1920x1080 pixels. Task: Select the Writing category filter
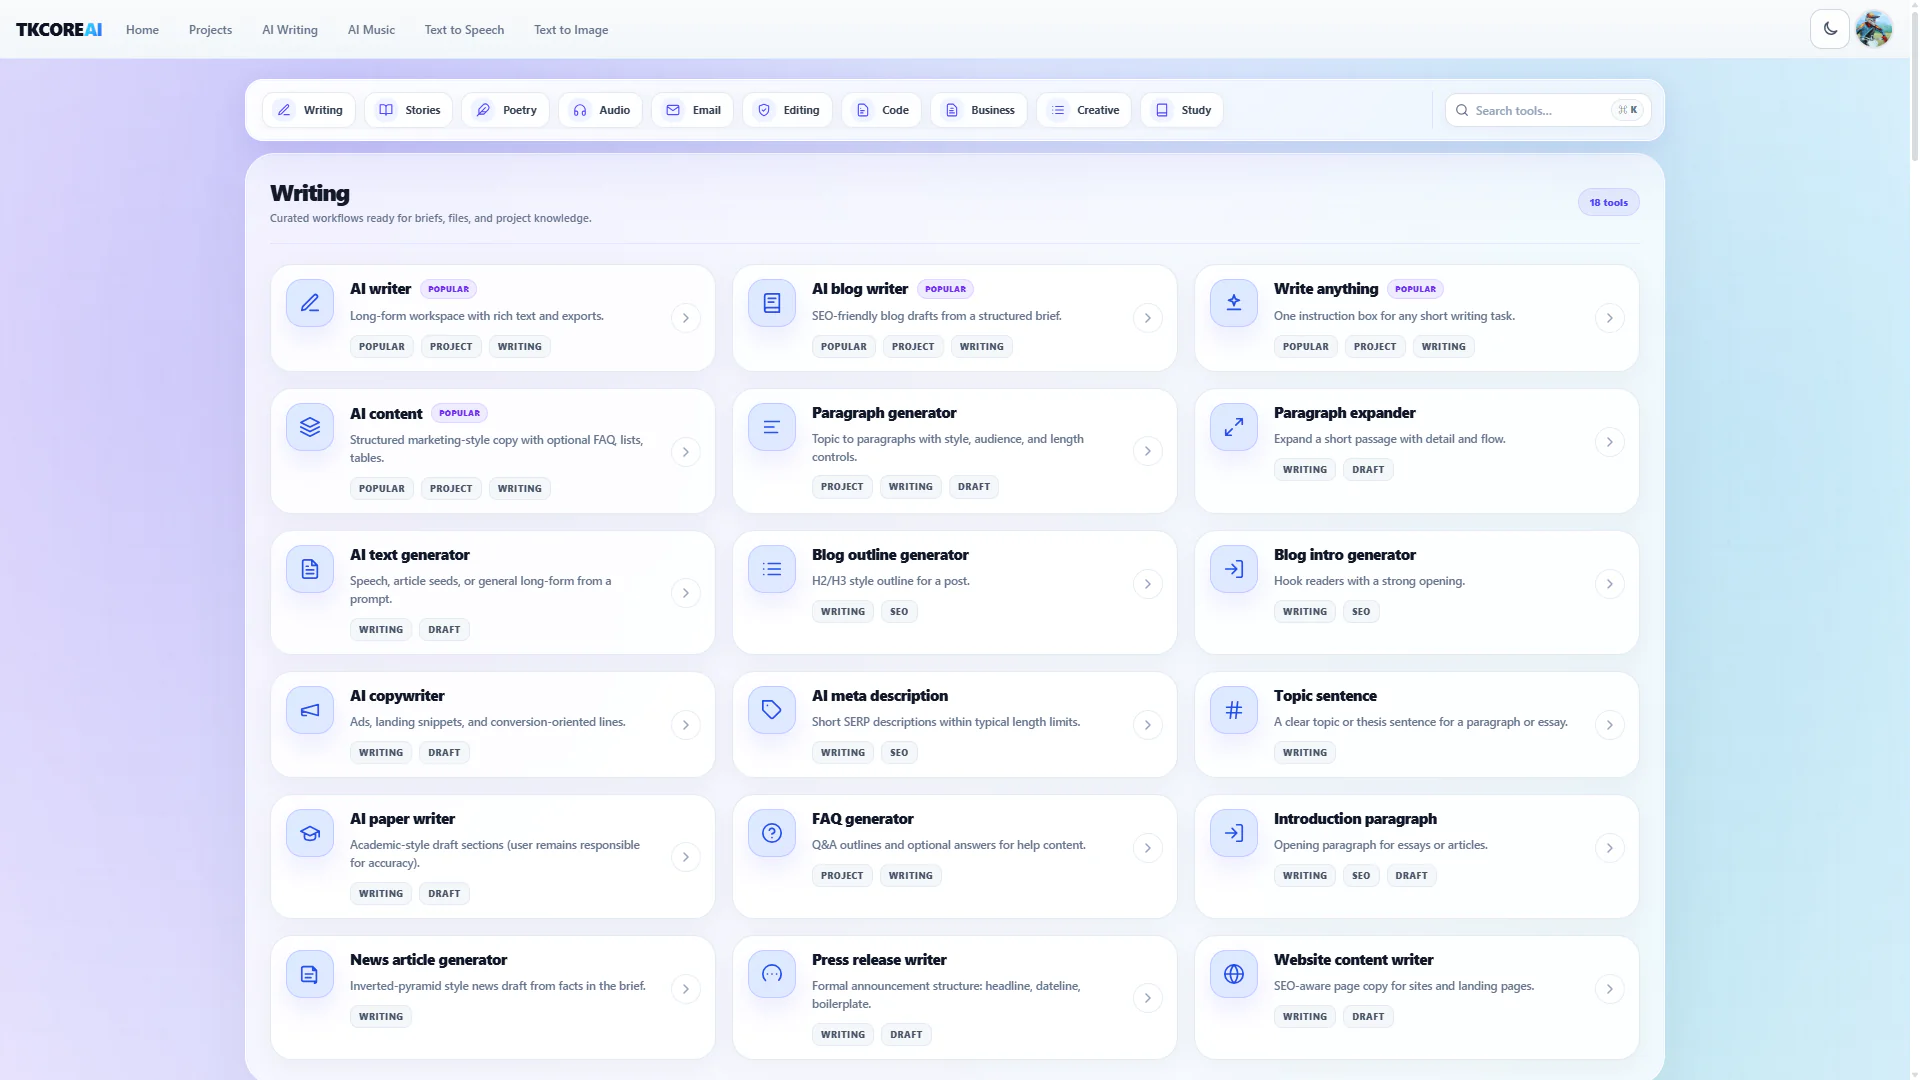point(309,110)
